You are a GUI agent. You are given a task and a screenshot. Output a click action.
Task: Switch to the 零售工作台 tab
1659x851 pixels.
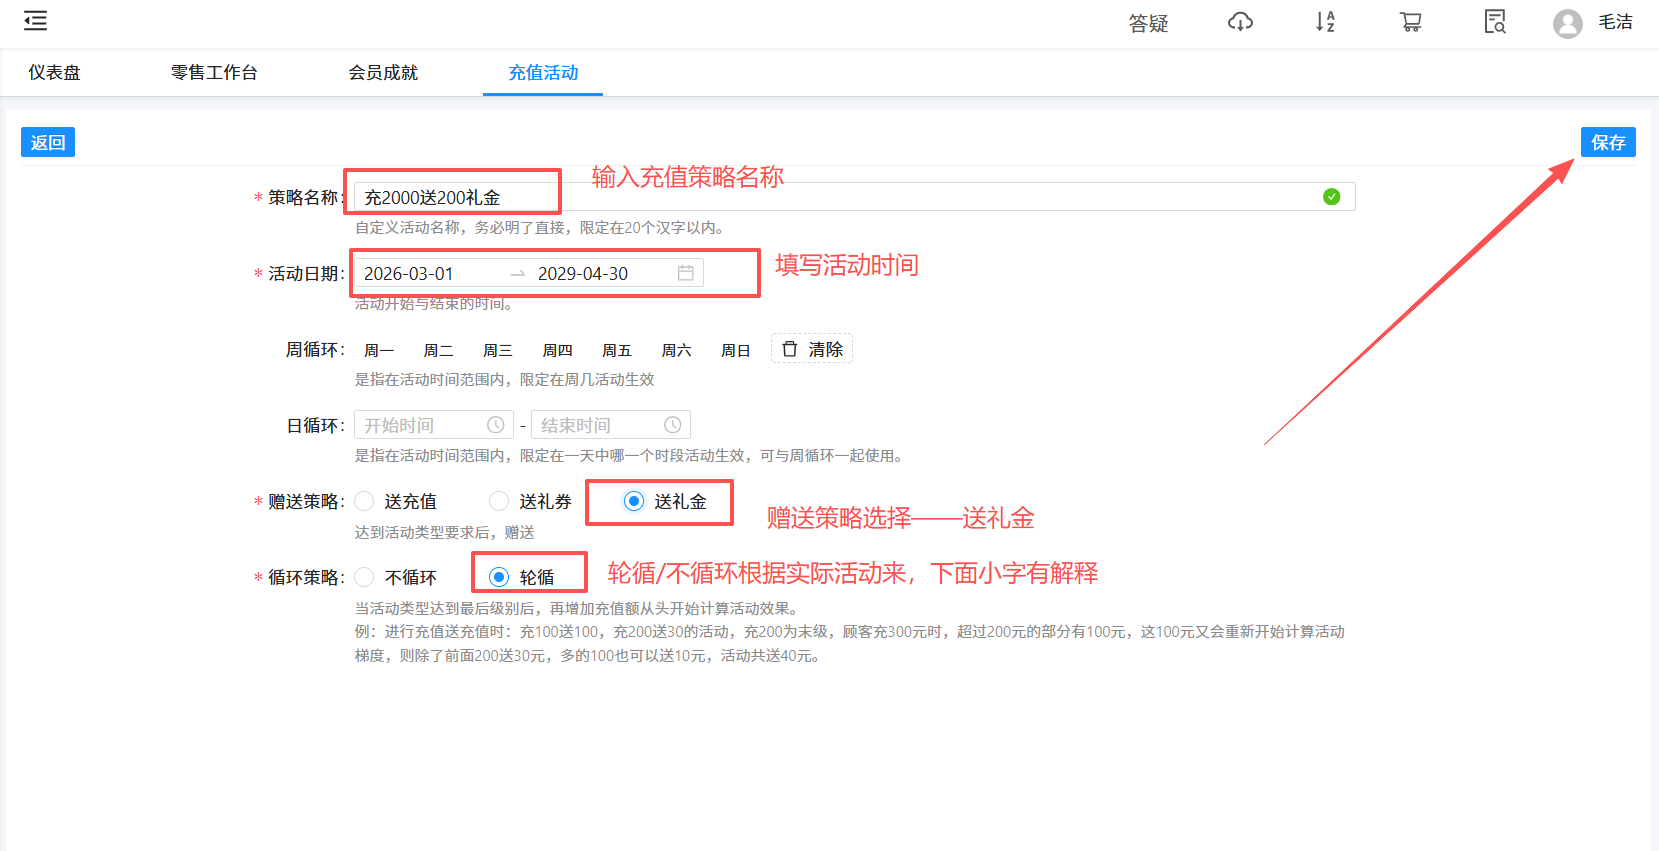214,73
